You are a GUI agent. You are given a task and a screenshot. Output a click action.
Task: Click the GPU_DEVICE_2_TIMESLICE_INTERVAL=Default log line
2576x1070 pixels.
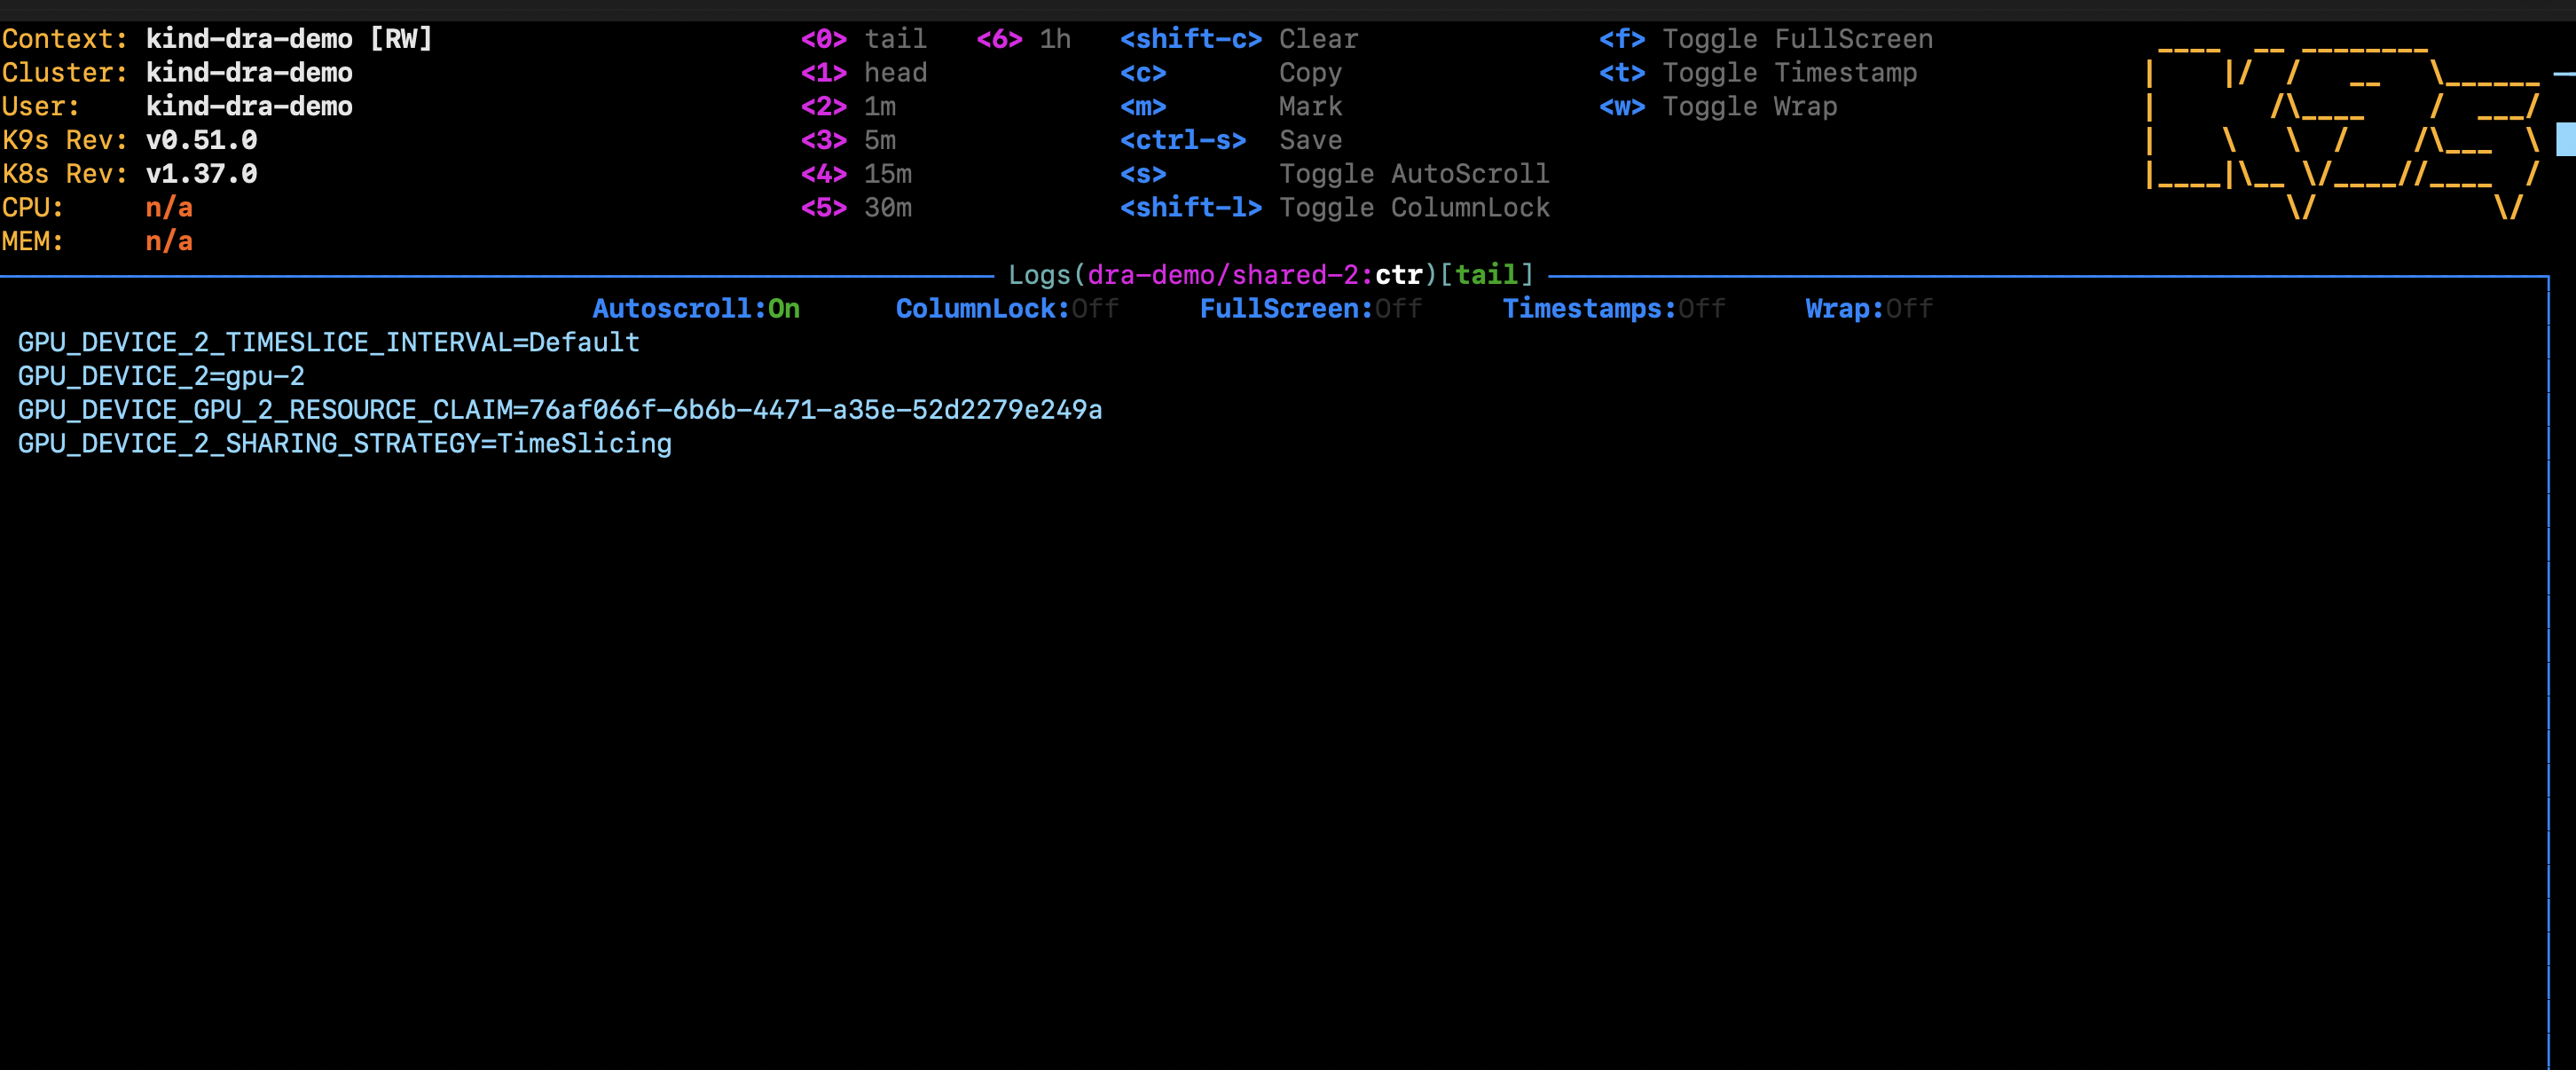(x=328, y=342)
